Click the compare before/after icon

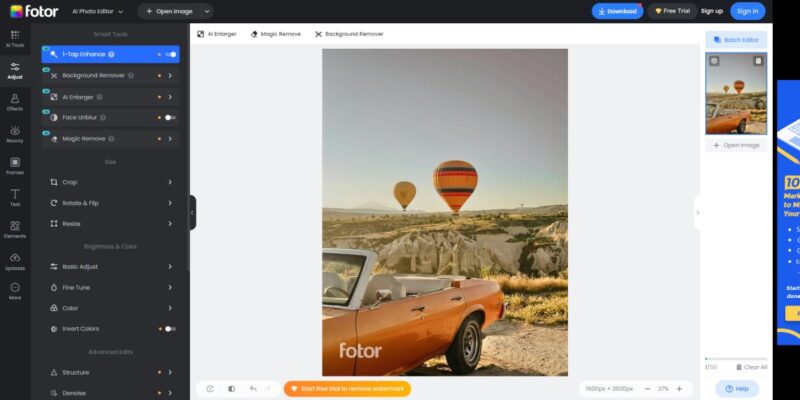click(232, 389)
